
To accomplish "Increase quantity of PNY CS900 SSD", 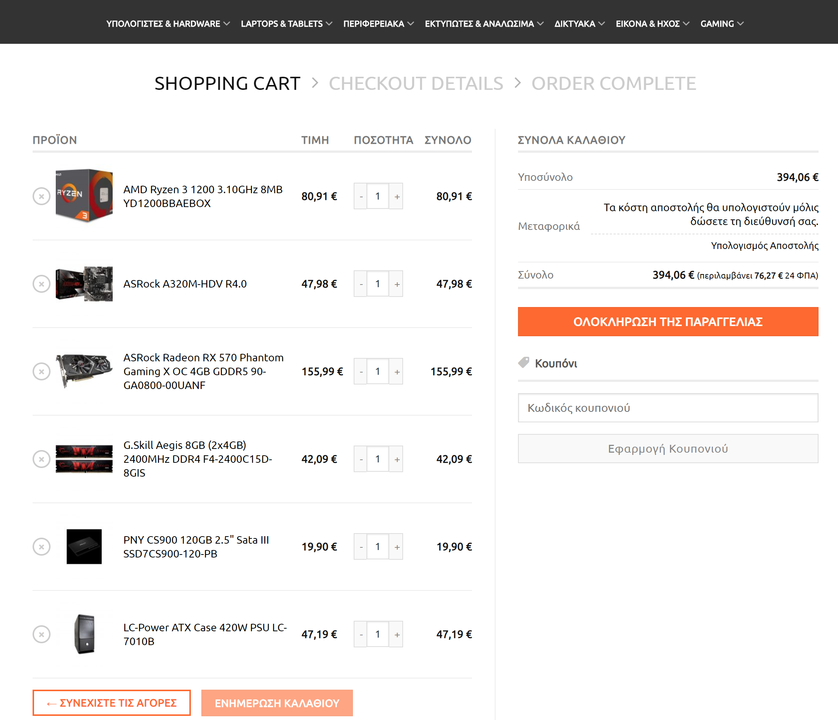I will coord(397,547).
